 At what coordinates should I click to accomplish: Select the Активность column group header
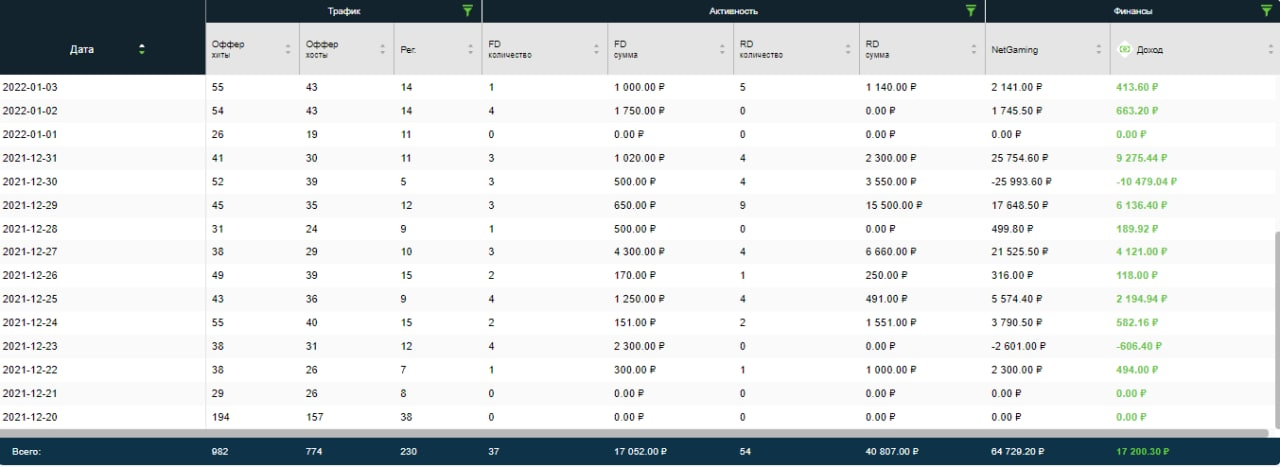[733, 11]
